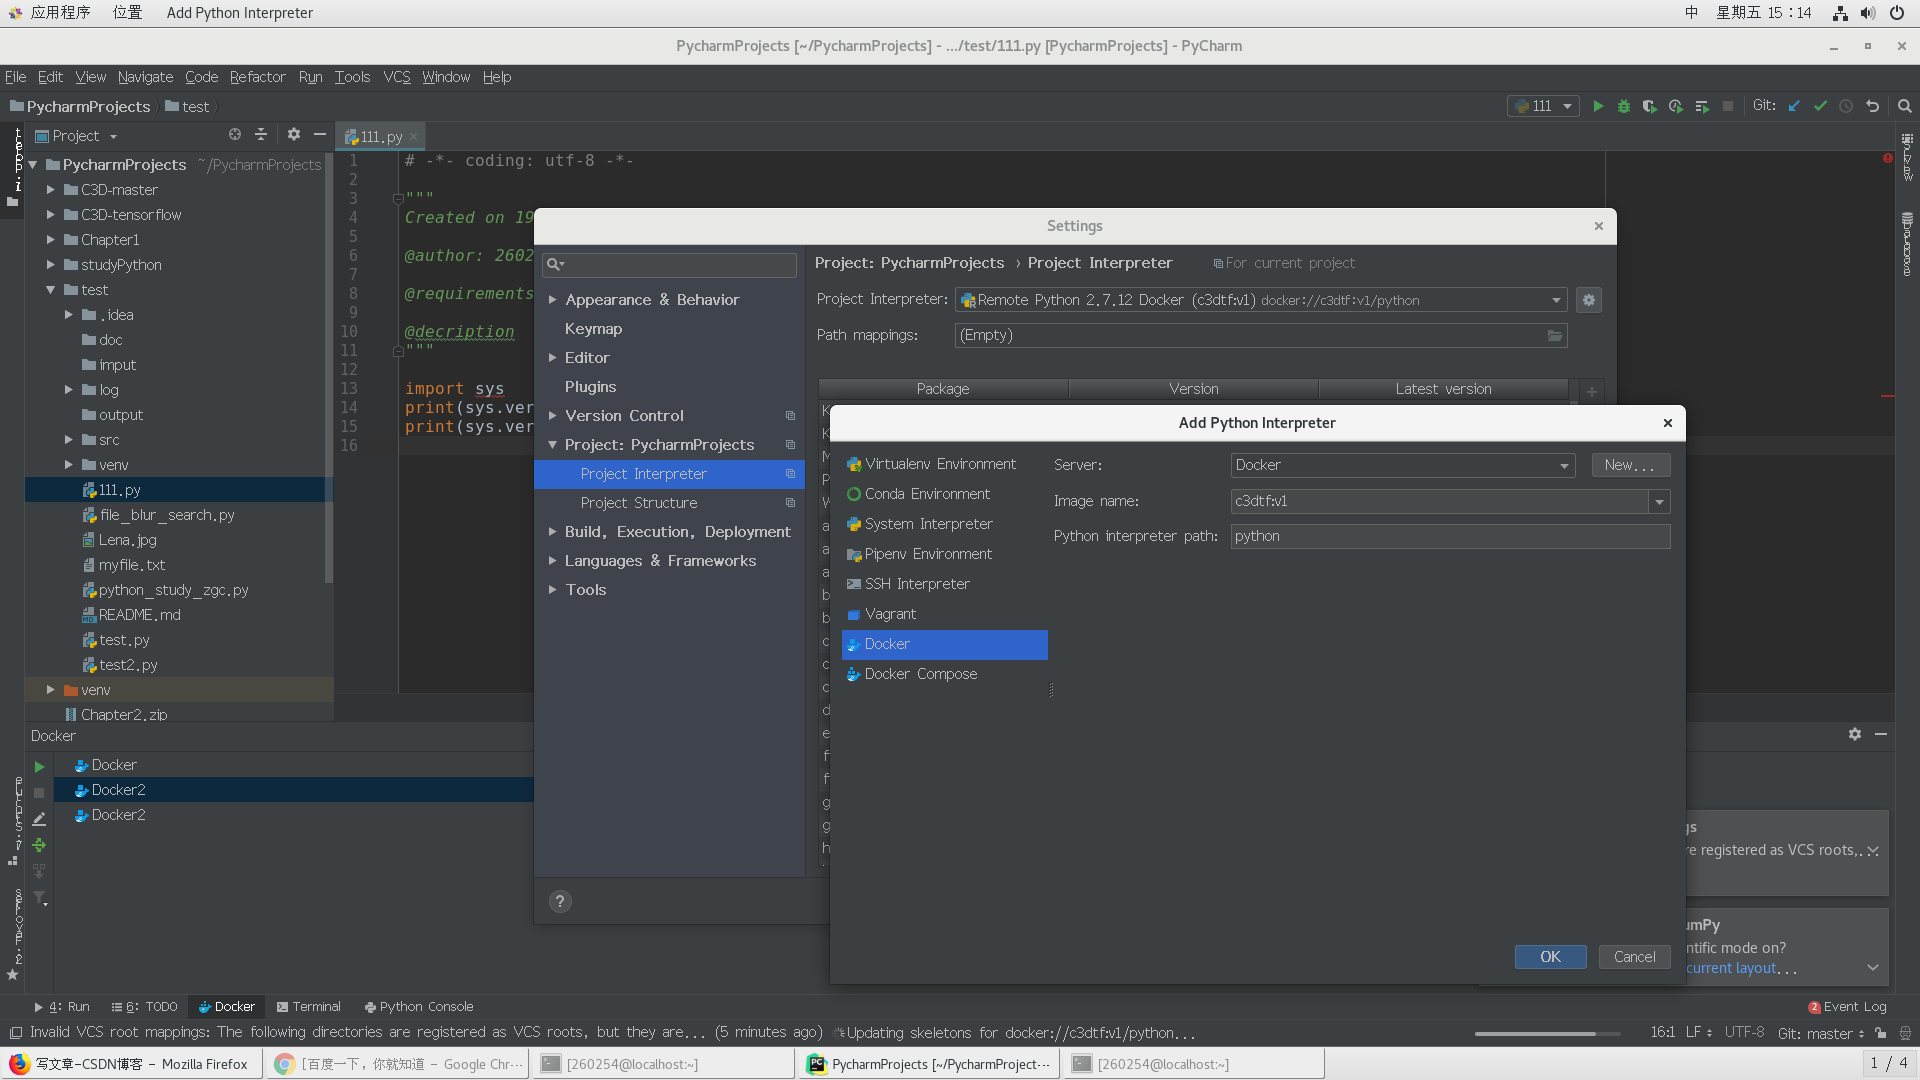Open the Server dropdown showing Docker

click(1402, 465)
